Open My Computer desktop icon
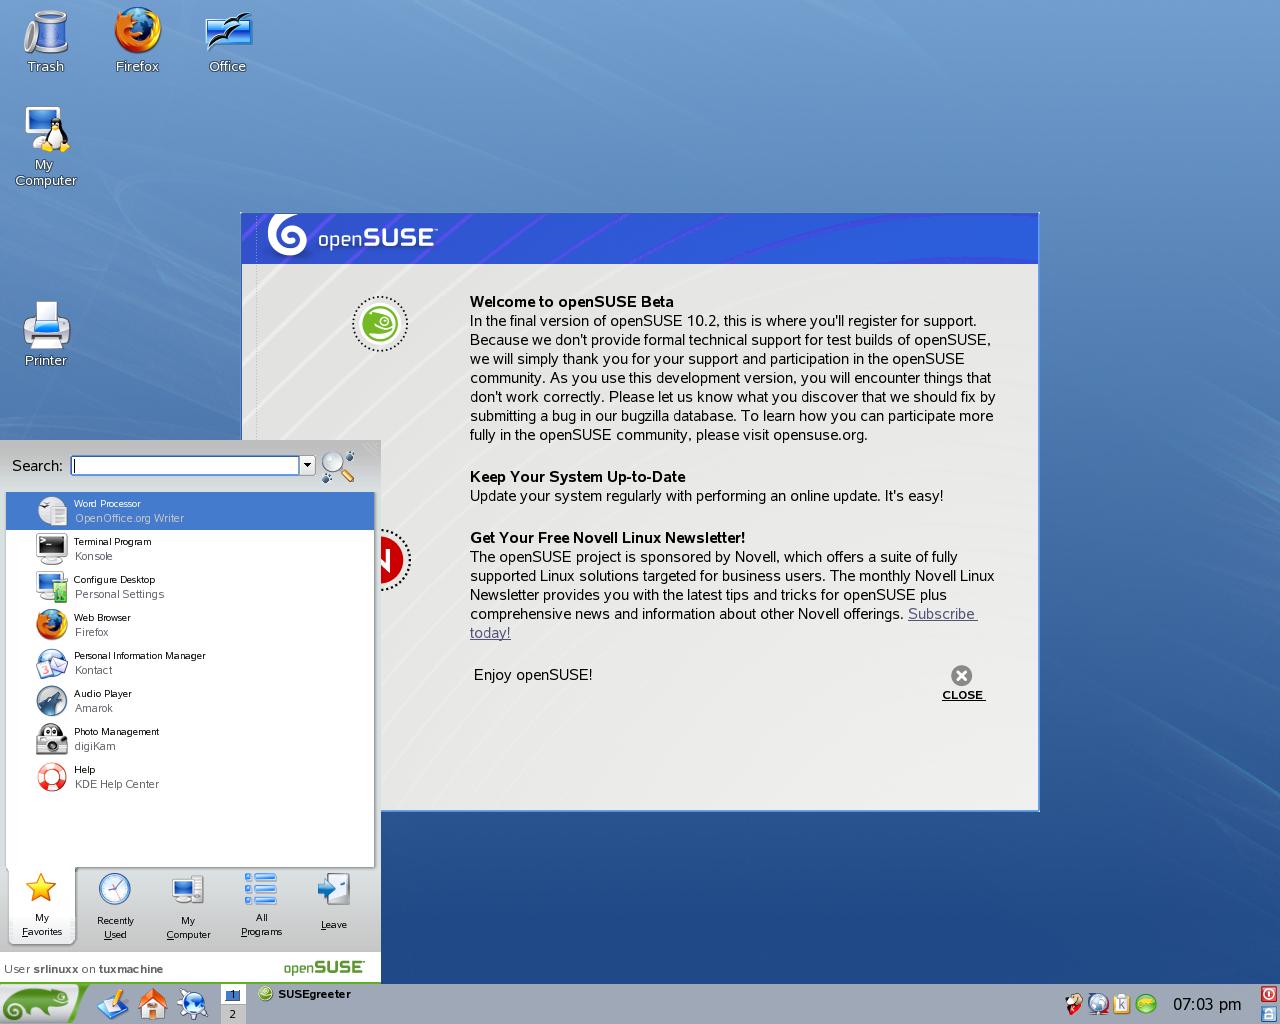Viewport: 1280px width, 1024px height. 45,146
